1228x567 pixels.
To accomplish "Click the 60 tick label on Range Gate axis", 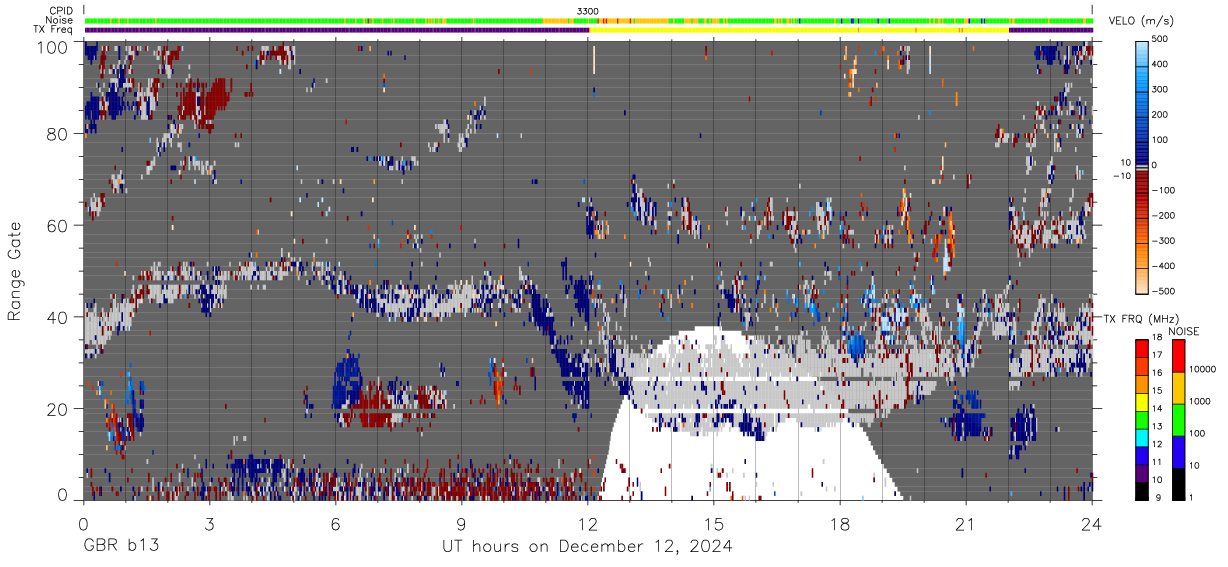I will coord(58,225).
